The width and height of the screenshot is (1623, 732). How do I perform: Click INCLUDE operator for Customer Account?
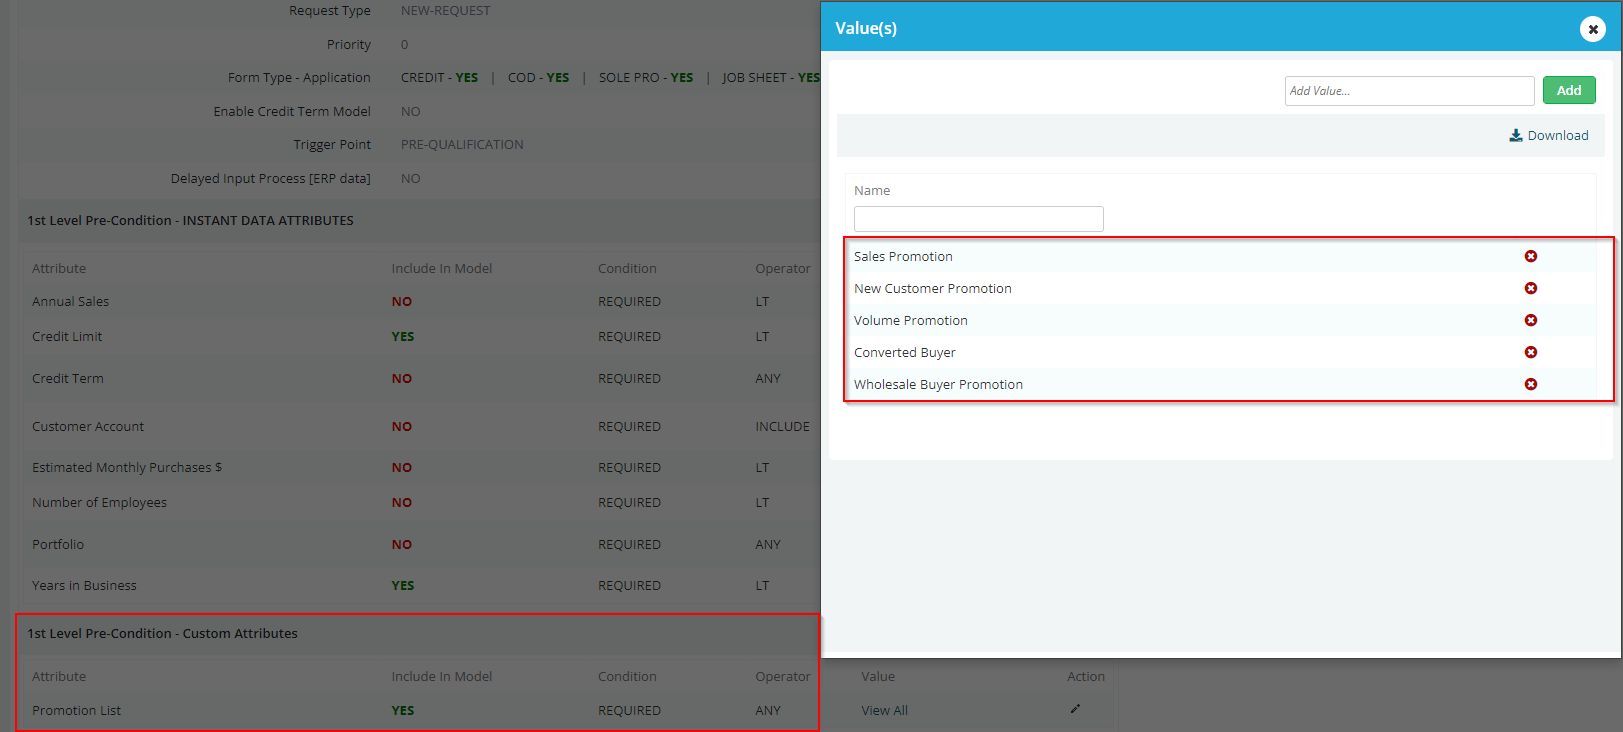[x=782, y=426]
